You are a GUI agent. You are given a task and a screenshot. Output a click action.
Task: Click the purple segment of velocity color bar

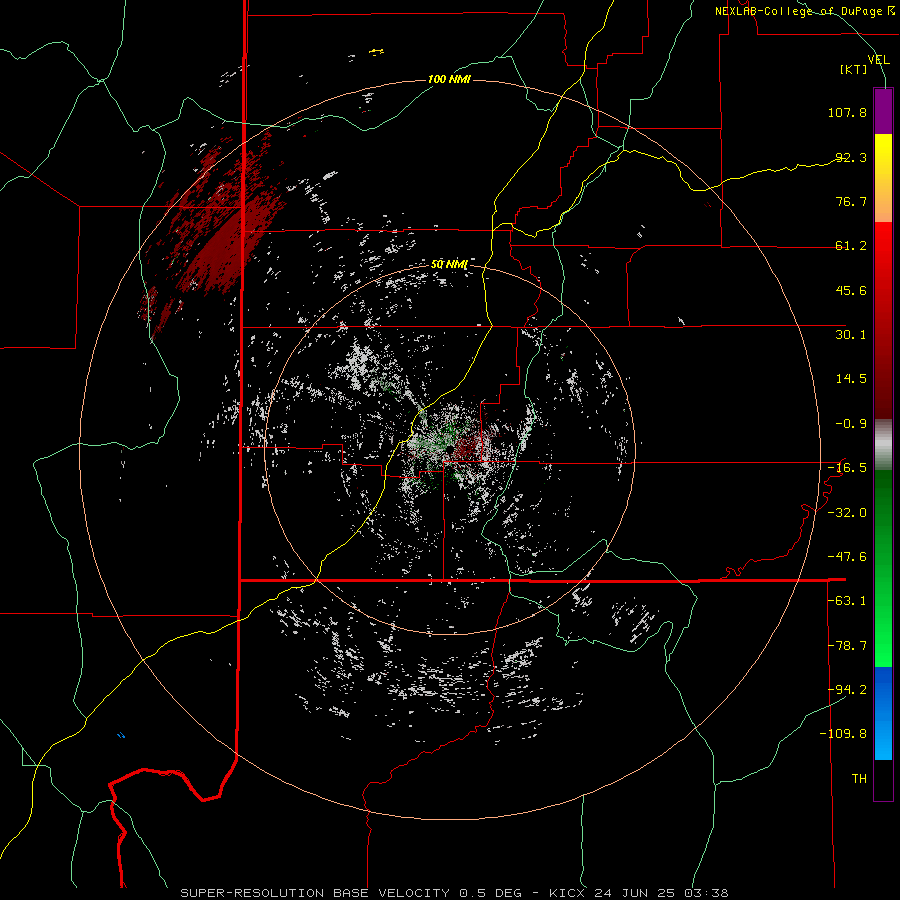click(x=883, y=111)
